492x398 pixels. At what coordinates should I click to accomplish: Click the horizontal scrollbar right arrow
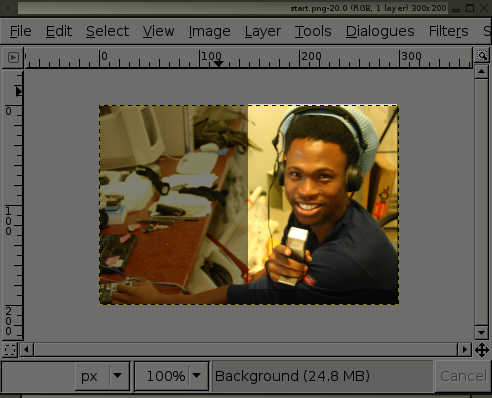(x=465, y=350)
